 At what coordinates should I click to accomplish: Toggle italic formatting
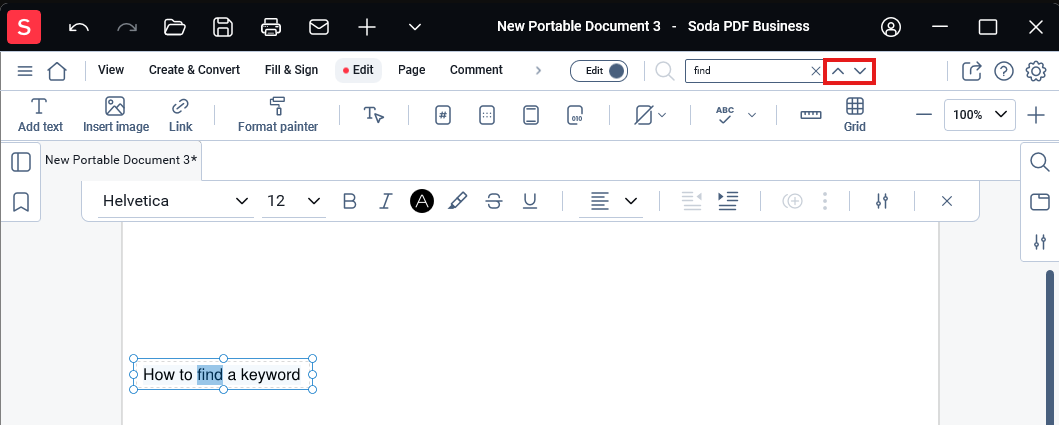[386, 201]
